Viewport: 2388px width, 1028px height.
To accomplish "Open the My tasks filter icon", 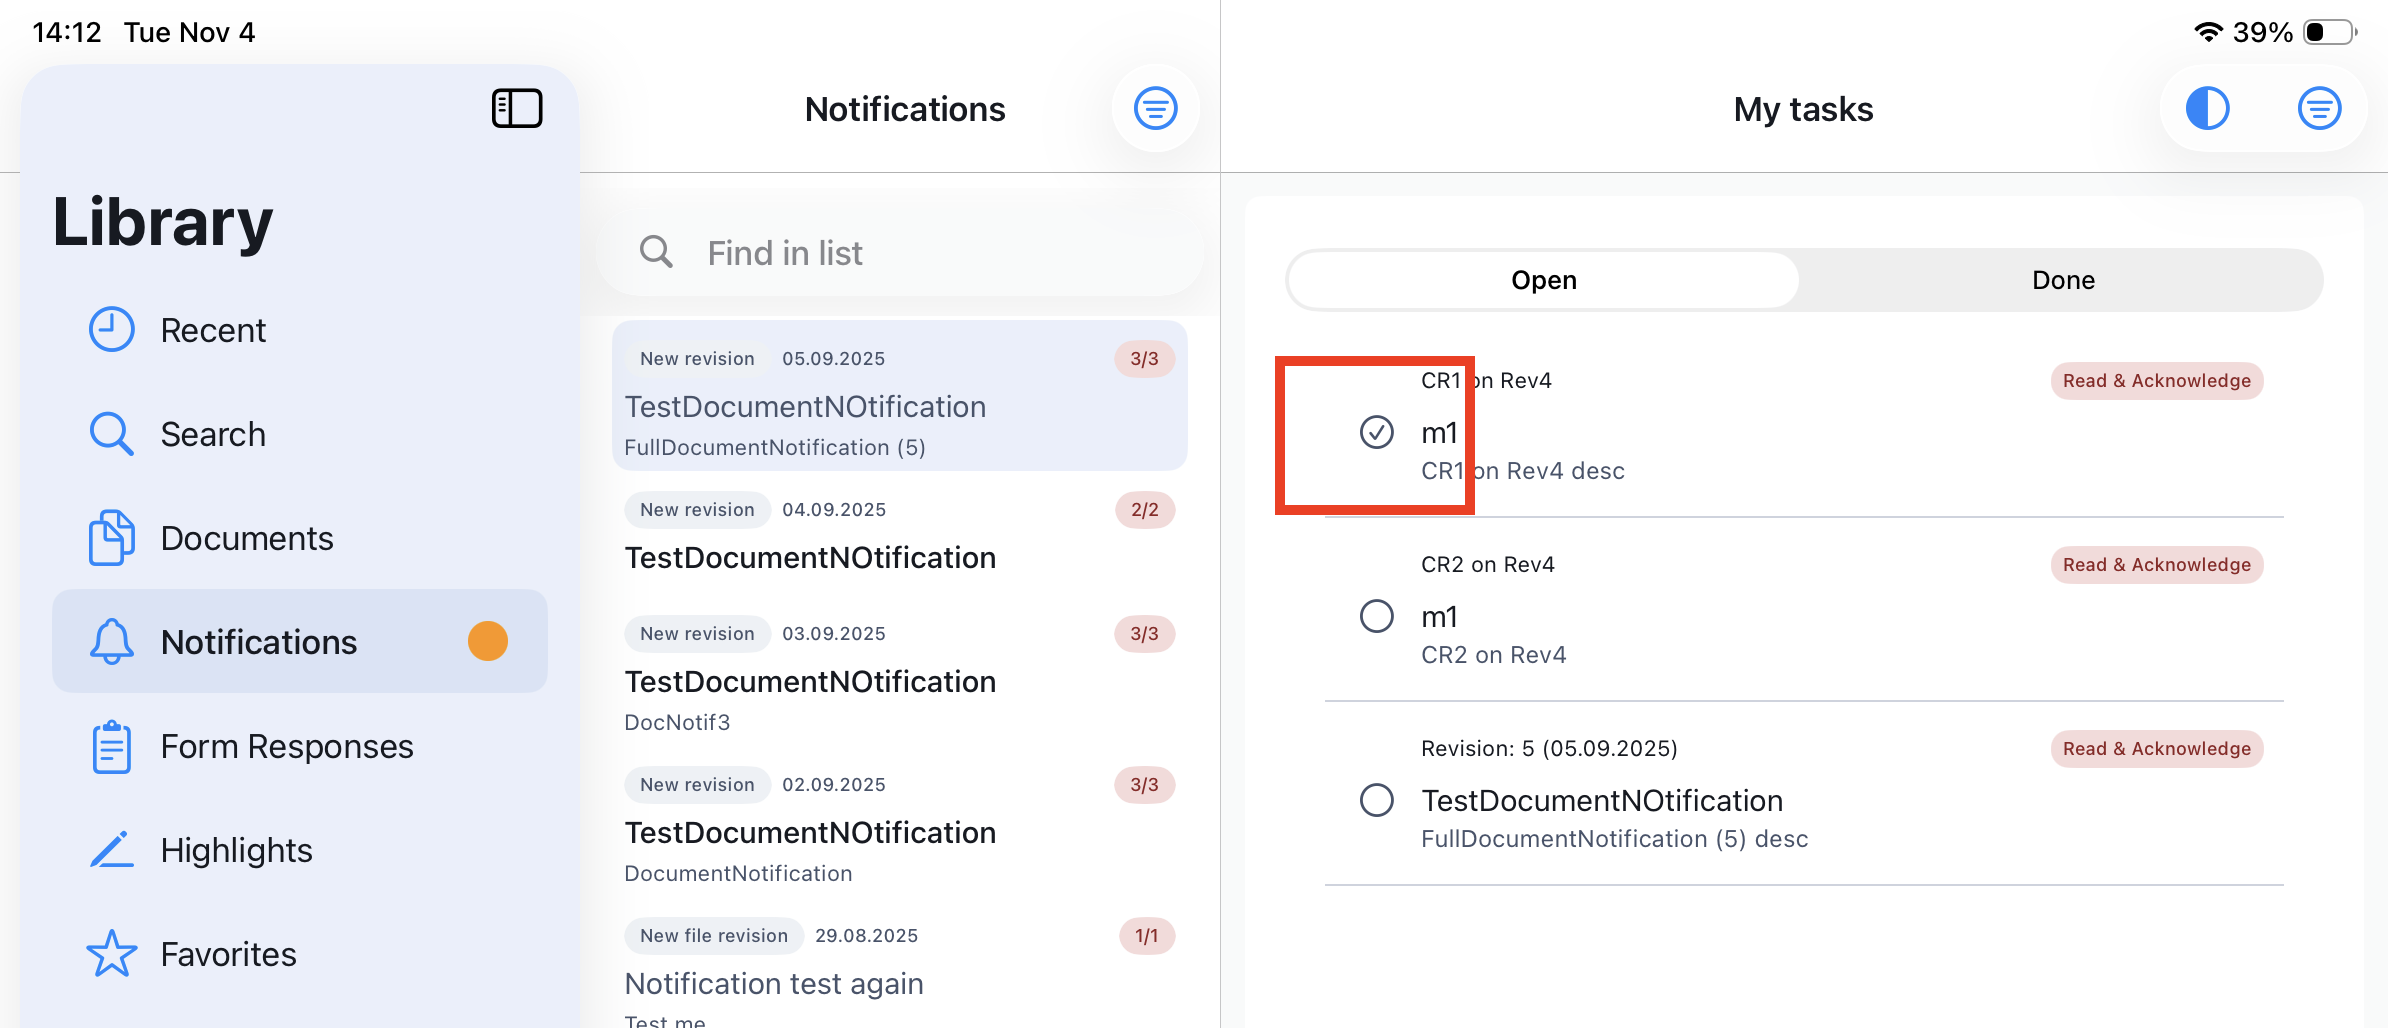I will (x=2319, y=108).
